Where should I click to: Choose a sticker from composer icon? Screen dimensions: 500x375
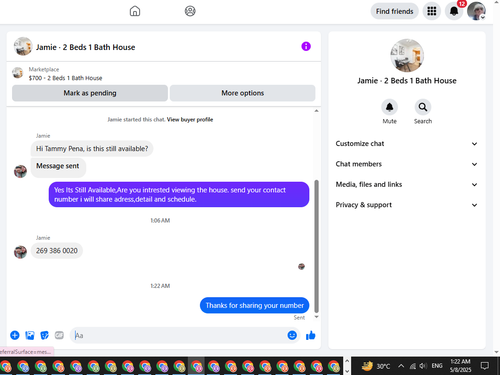click(44, 335)
